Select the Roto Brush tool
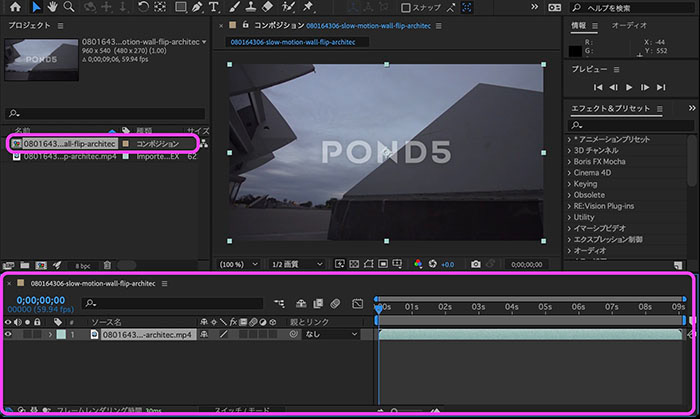The image size is (700, 419). tap(288, 7)
